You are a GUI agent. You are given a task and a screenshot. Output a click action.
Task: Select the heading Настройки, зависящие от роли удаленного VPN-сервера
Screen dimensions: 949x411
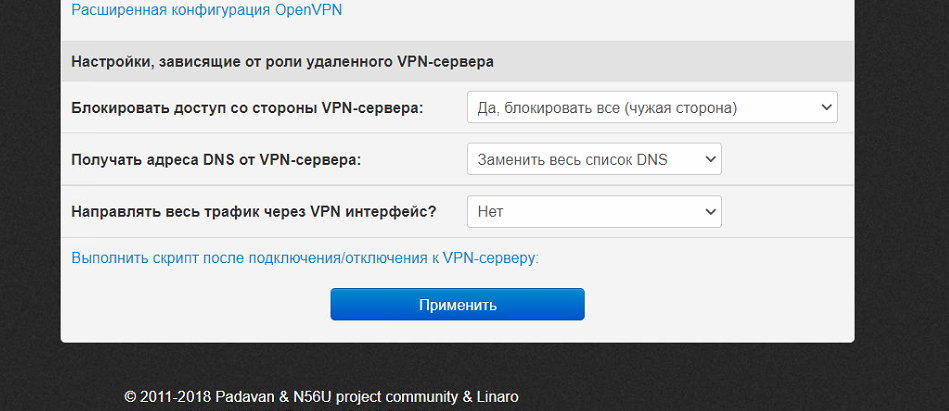[283, 62]
